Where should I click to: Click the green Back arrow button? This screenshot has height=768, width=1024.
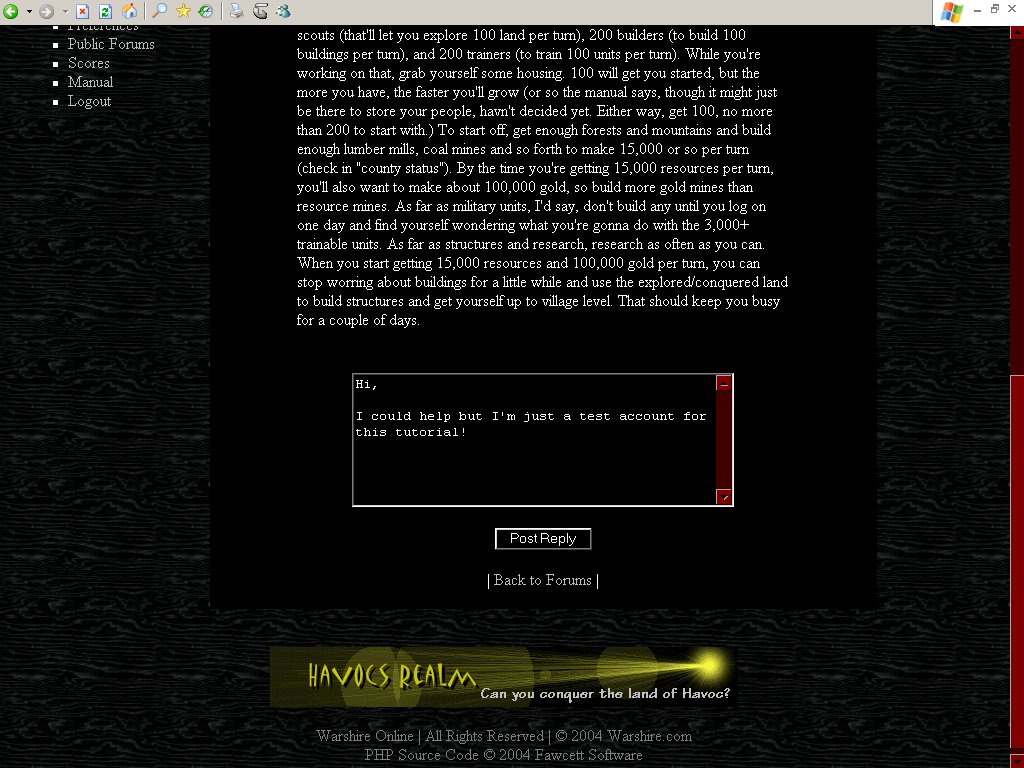[12, 11]
